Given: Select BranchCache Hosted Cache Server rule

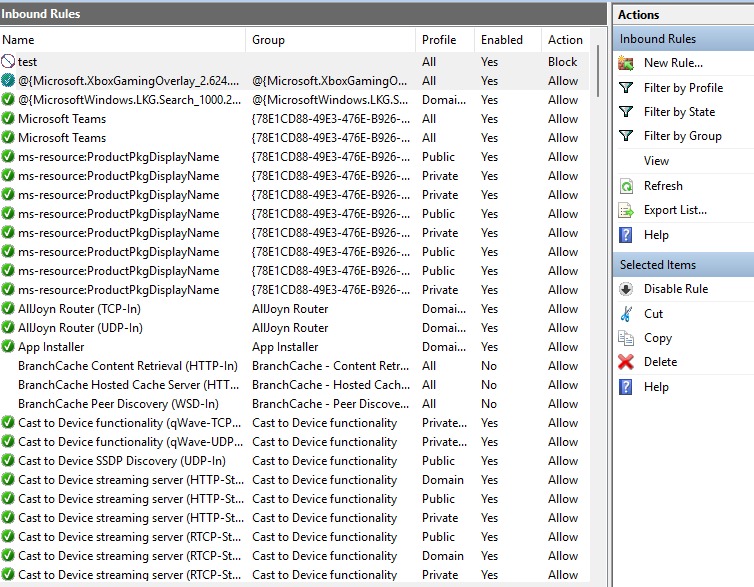Looking at the screenshot, I should 128,385.
